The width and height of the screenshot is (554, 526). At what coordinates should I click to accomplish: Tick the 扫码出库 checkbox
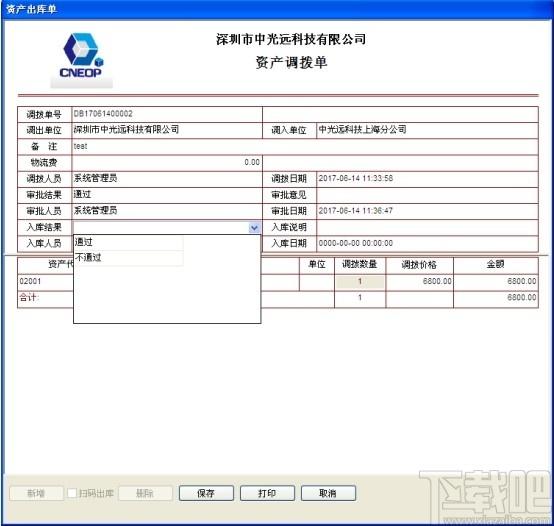point(72,493)
